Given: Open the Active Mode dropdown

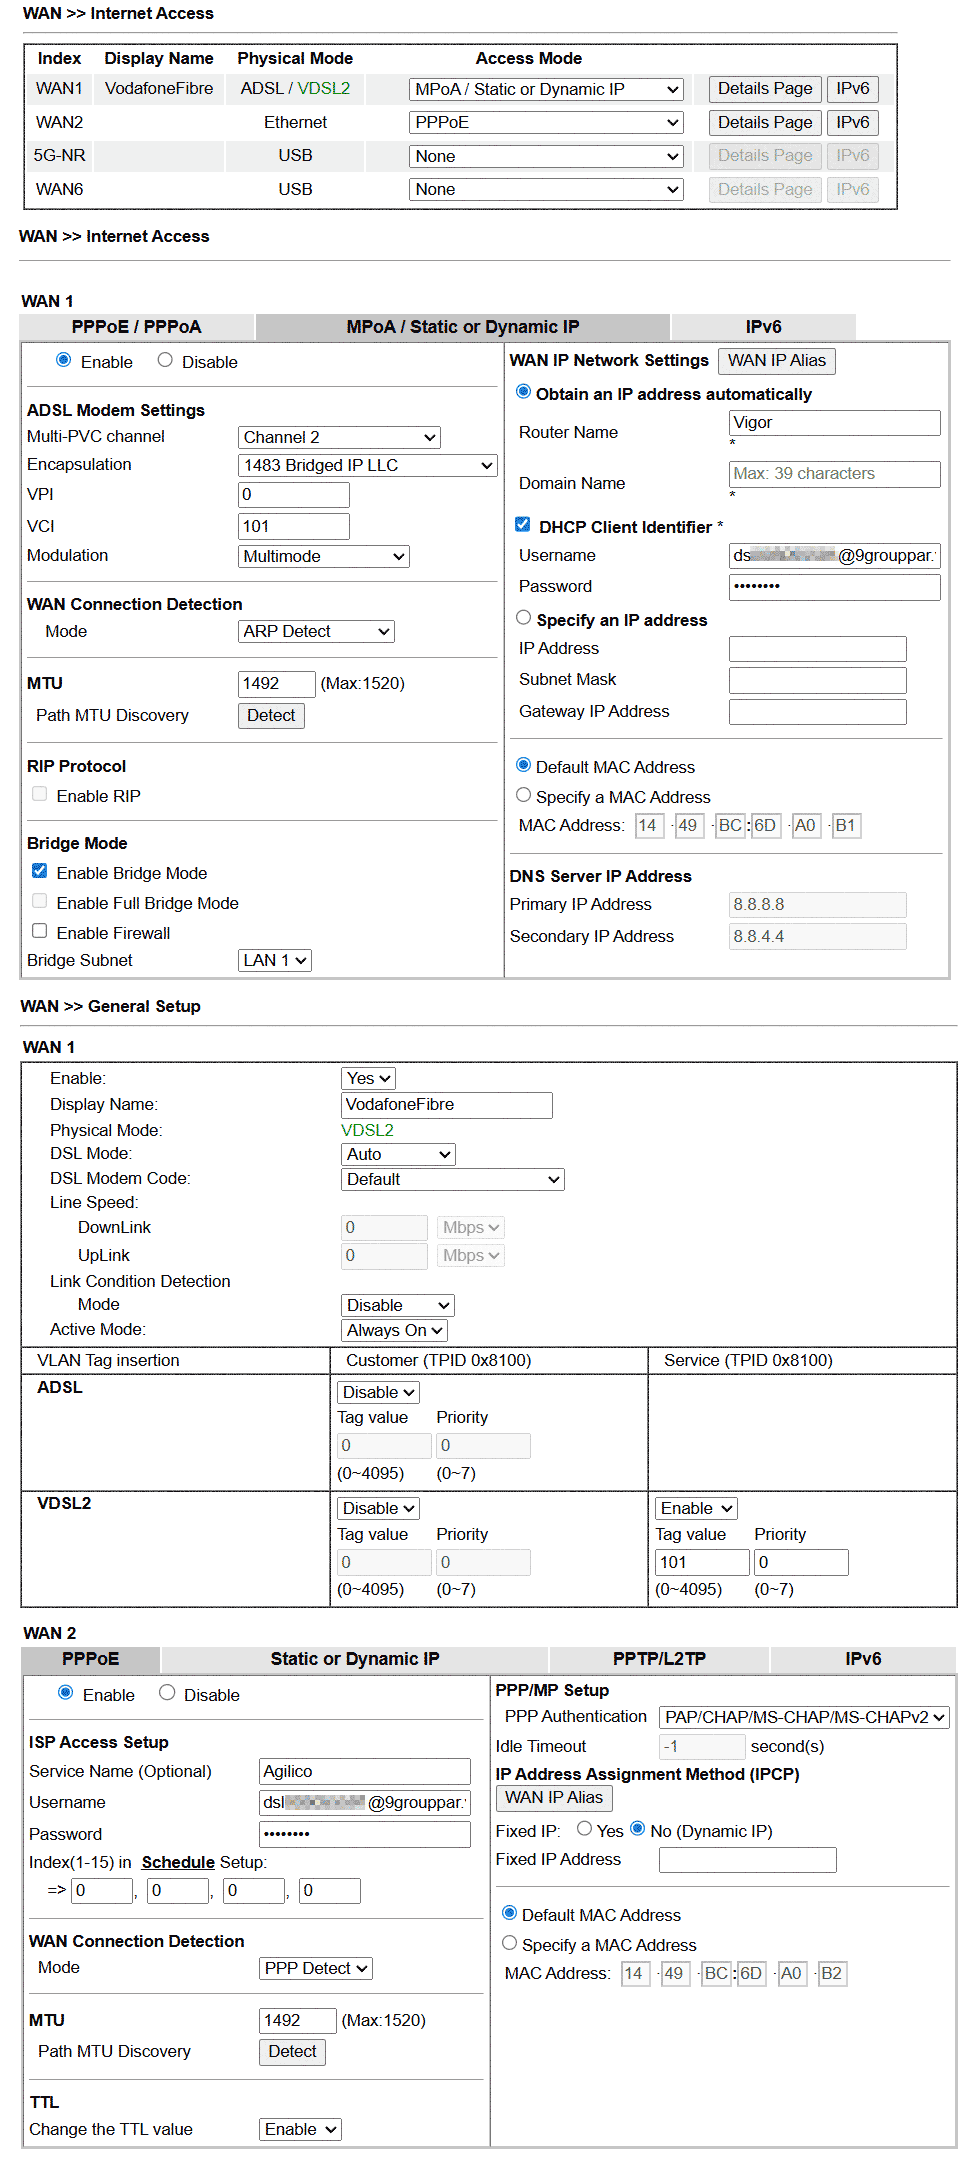Looking at the screenshot, I should (x=394, y=1330).
